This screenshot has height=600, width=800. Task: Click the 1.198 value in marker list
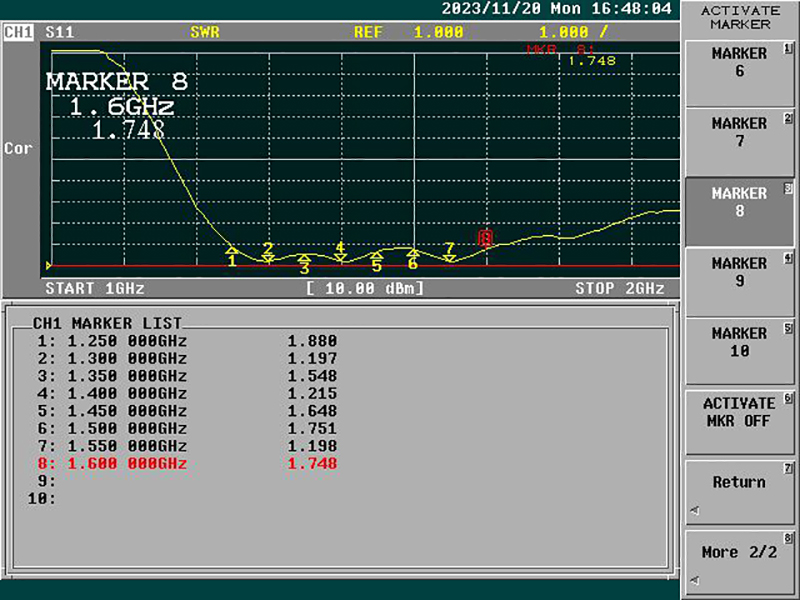coord(312,446)
